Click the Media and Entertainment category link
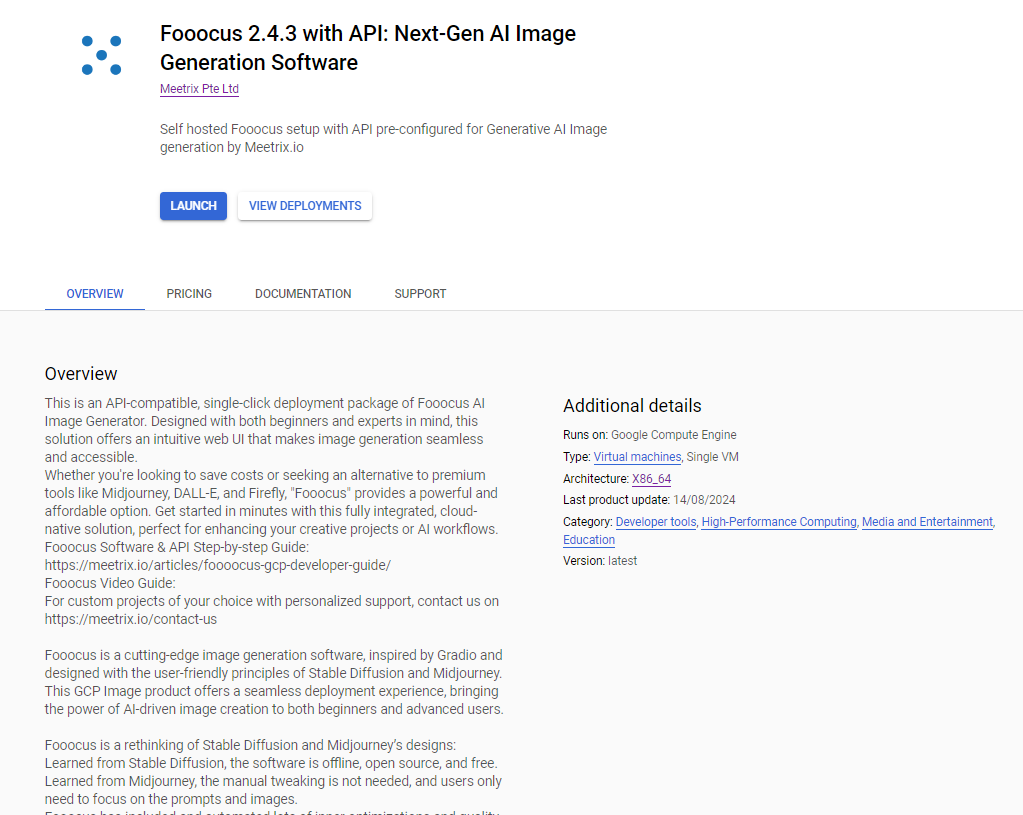1023x815 pixels. click(x=926, y=521)
